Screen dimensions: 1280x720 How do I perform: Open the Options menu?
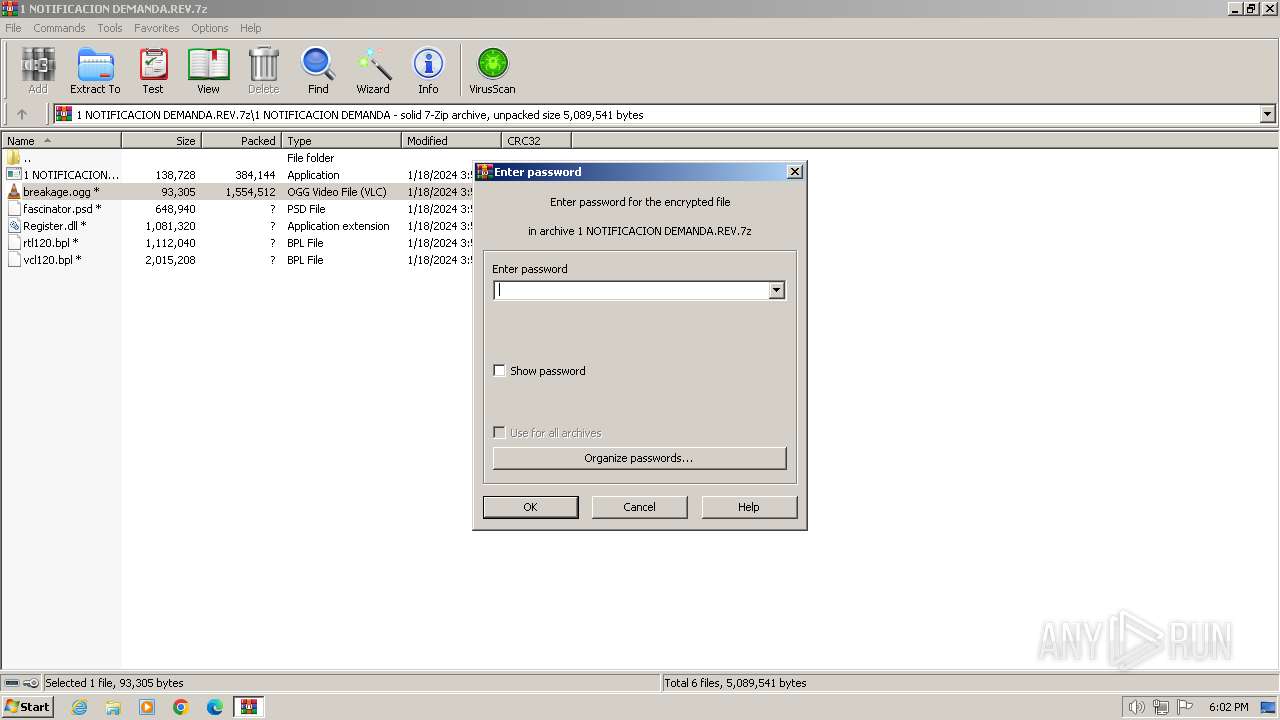pos(210,28)
